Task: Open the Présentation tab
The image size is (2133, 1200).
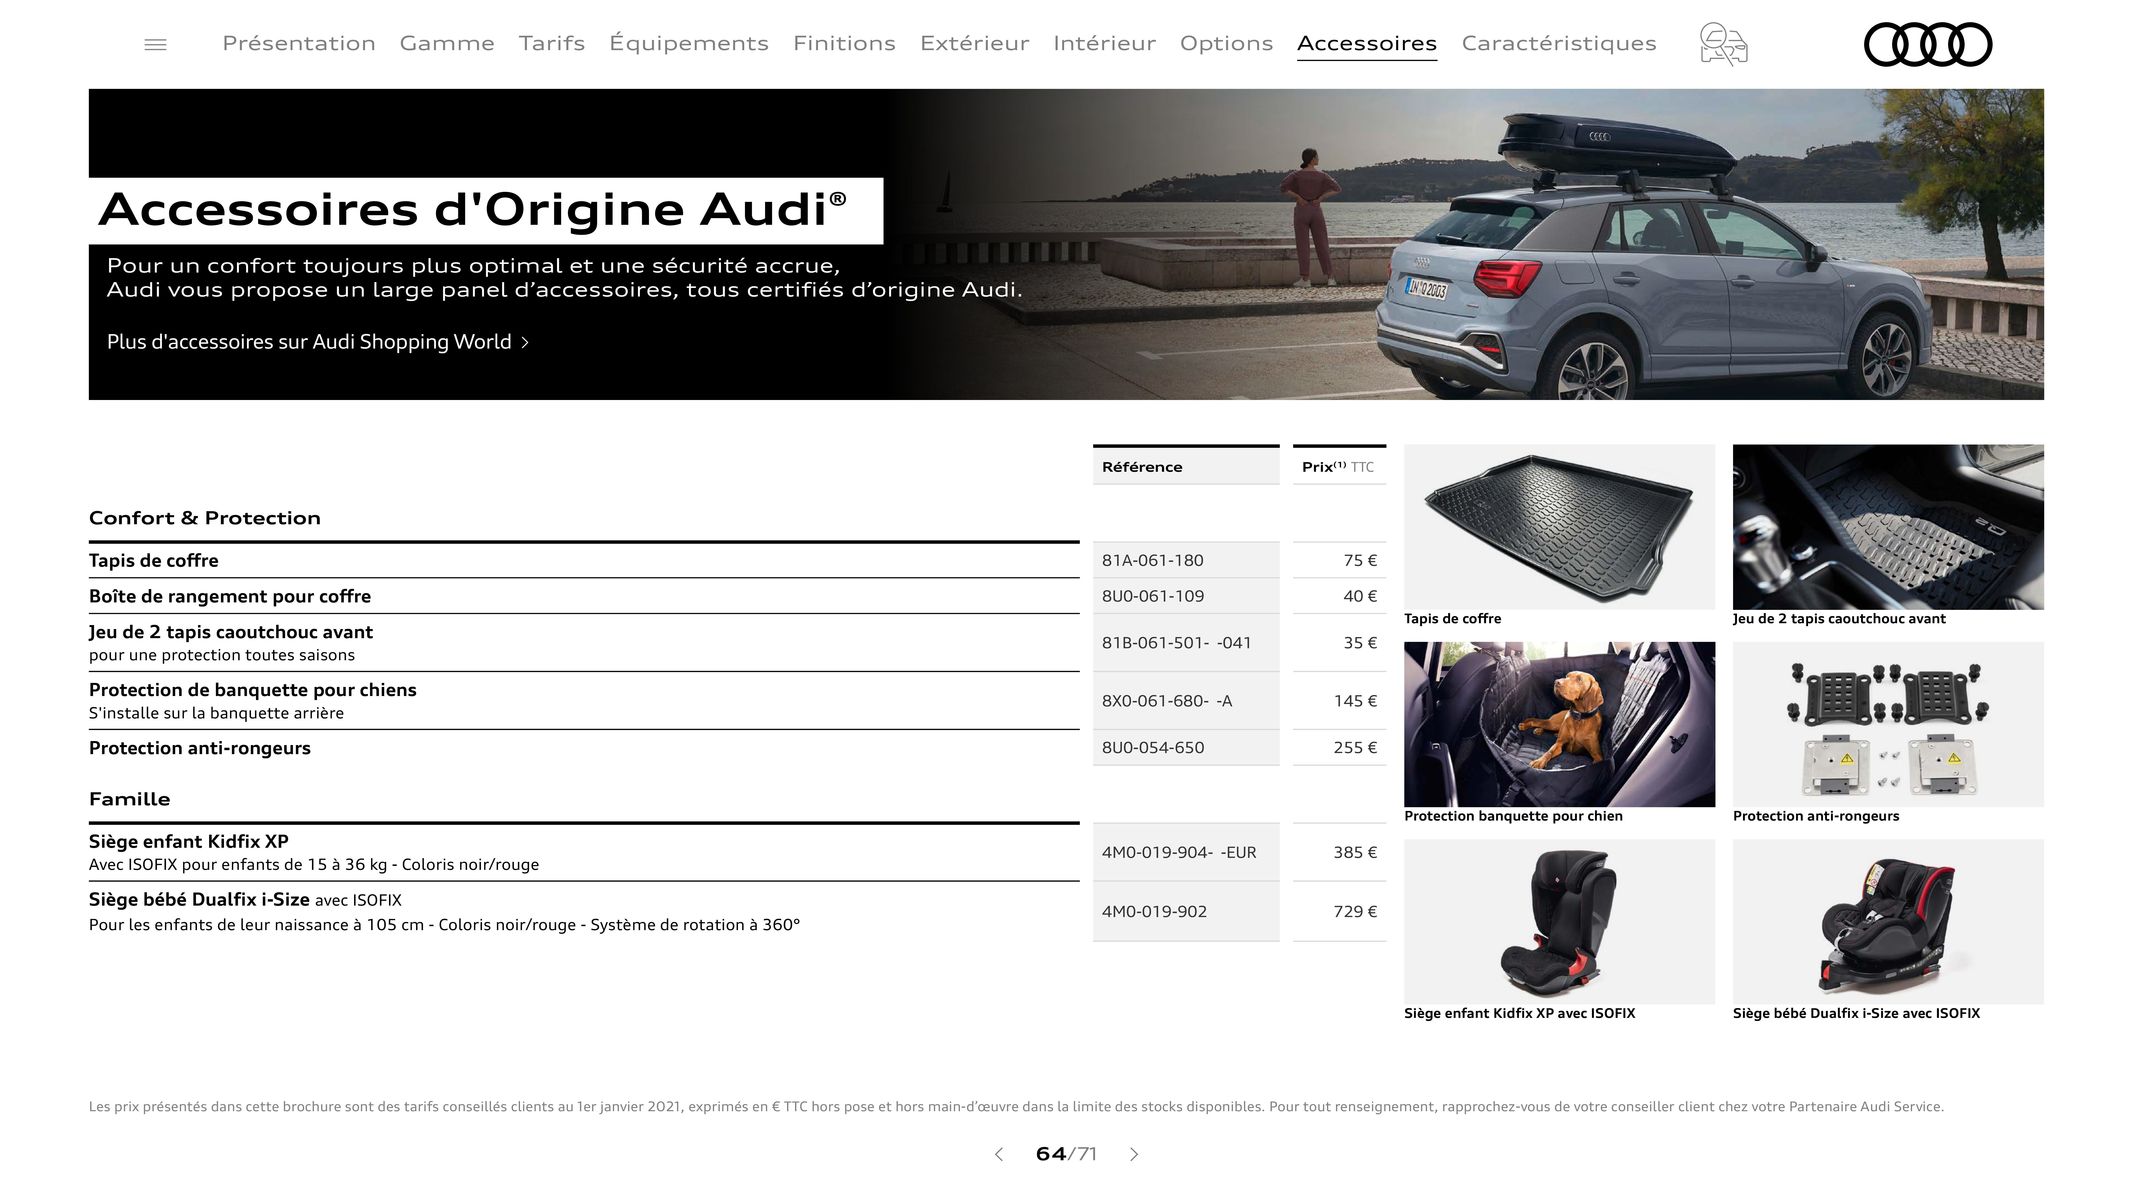Action: tap(299, 43)
